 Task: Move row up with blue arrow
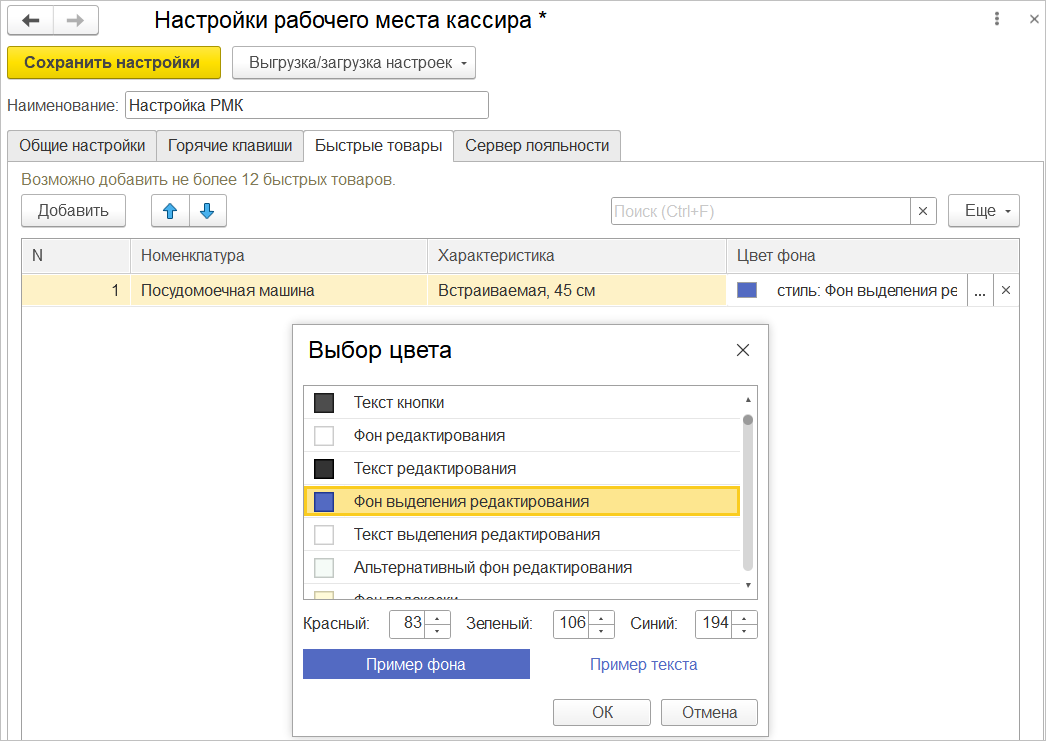coord(170,211)
